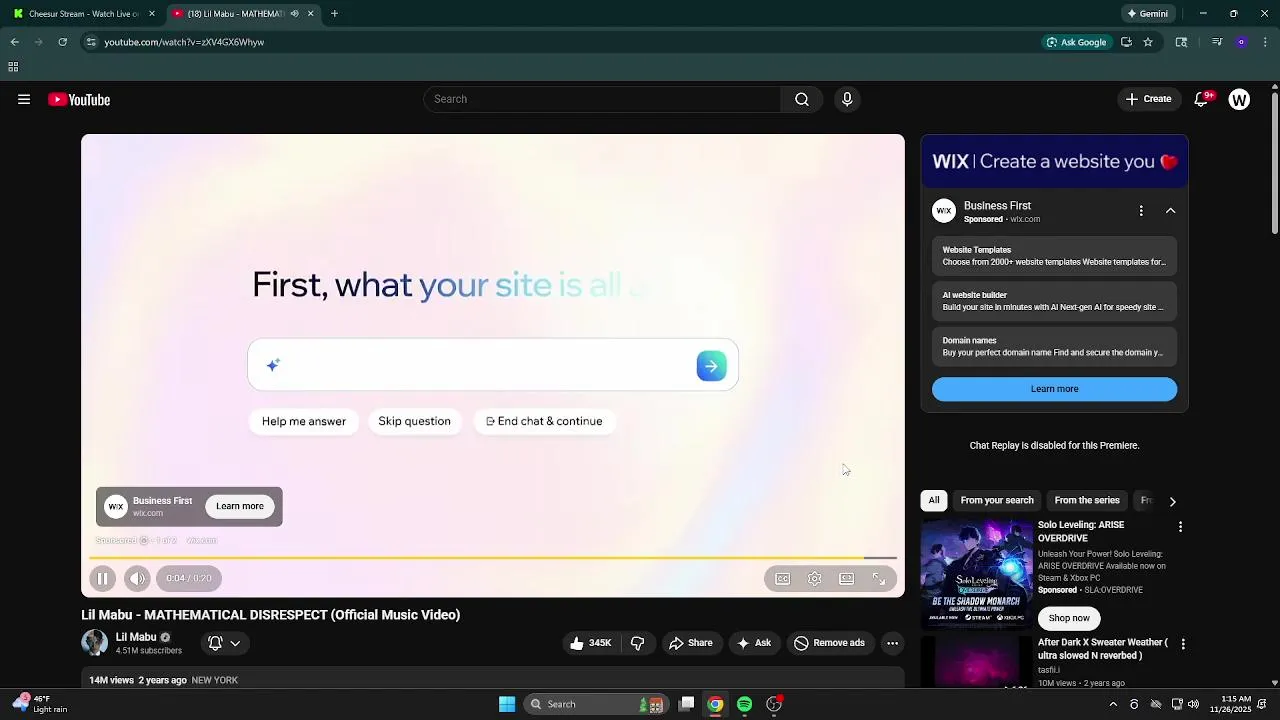The height and width of the screenshot is (720, 1280).
Task: Seek on the ad progress bar
Action: pos(493,558)
